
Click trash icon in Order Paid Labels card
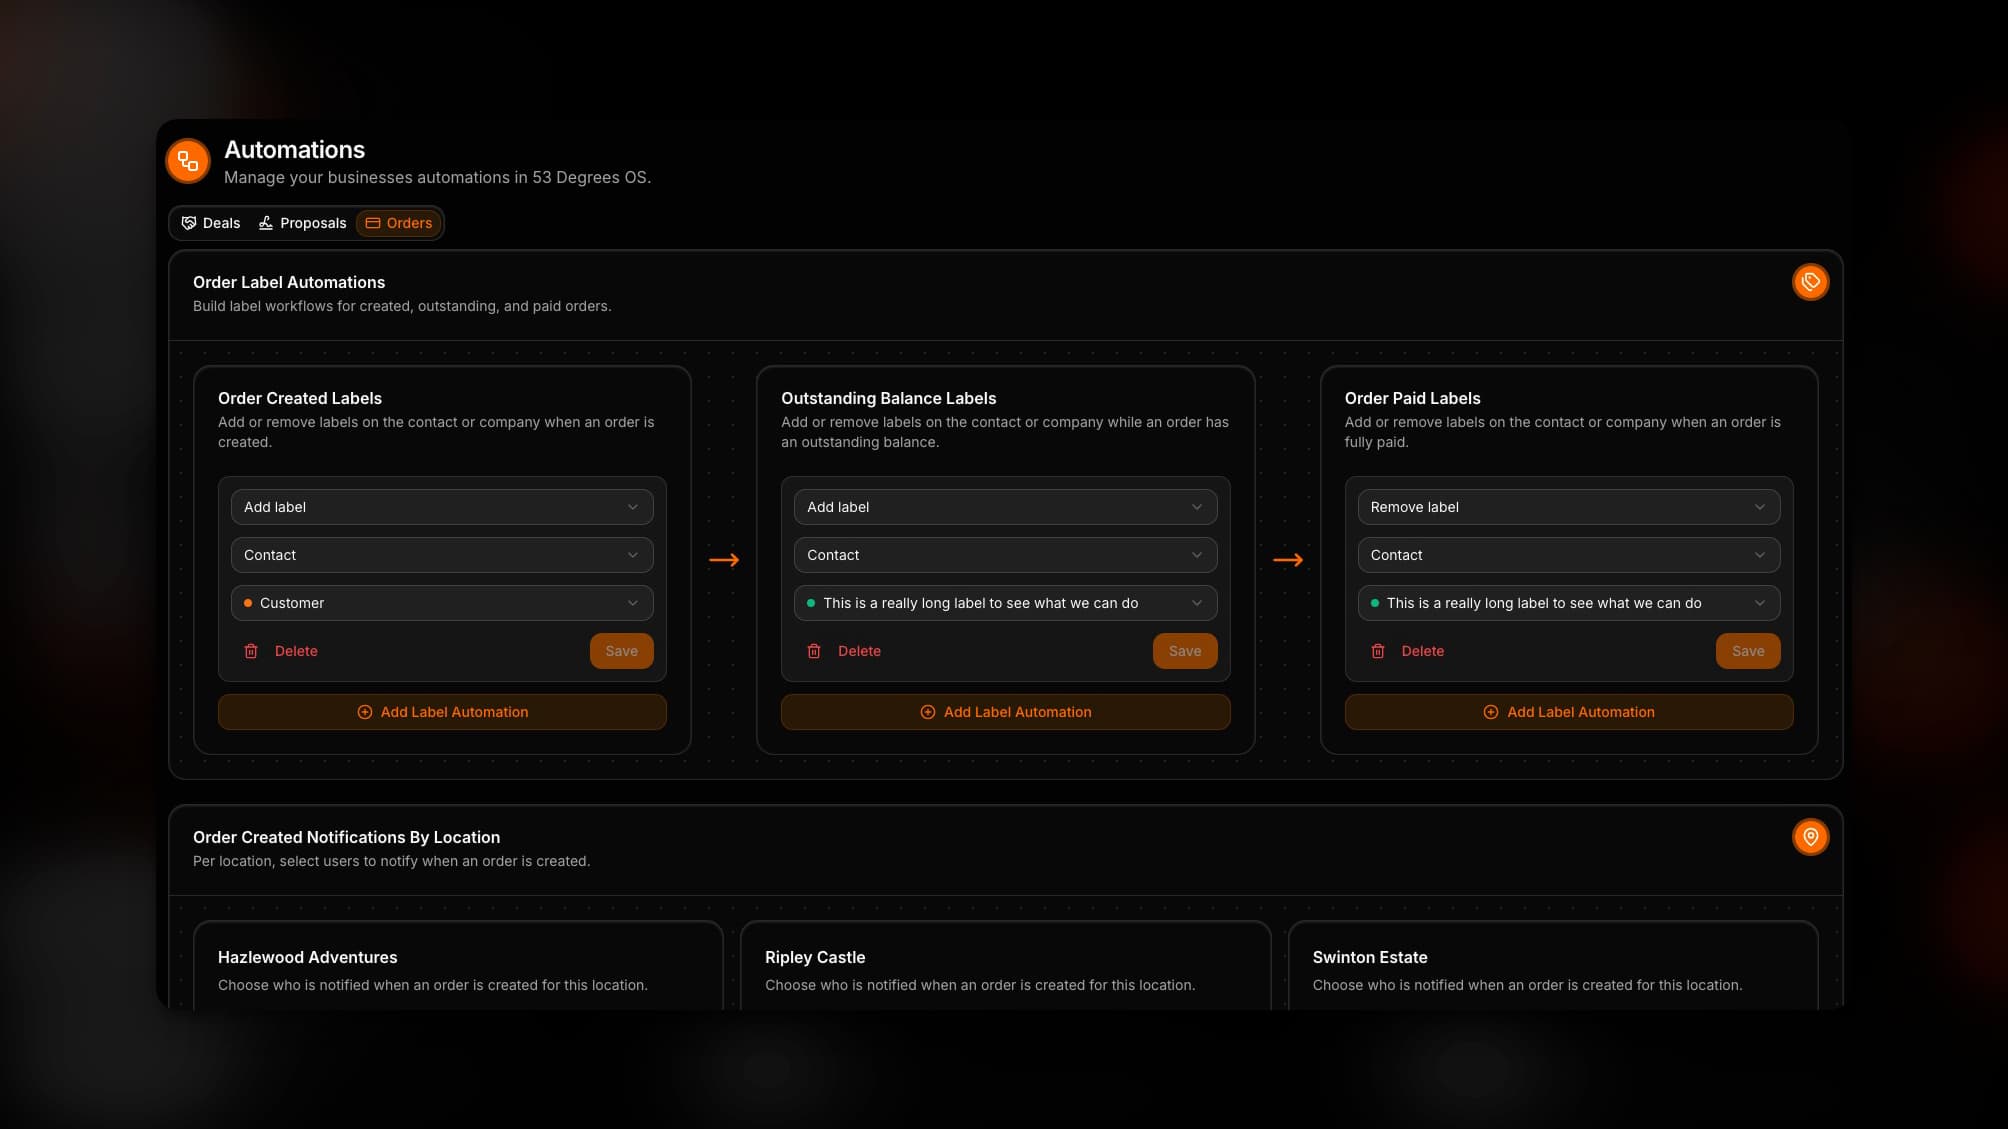[1378, 651]
